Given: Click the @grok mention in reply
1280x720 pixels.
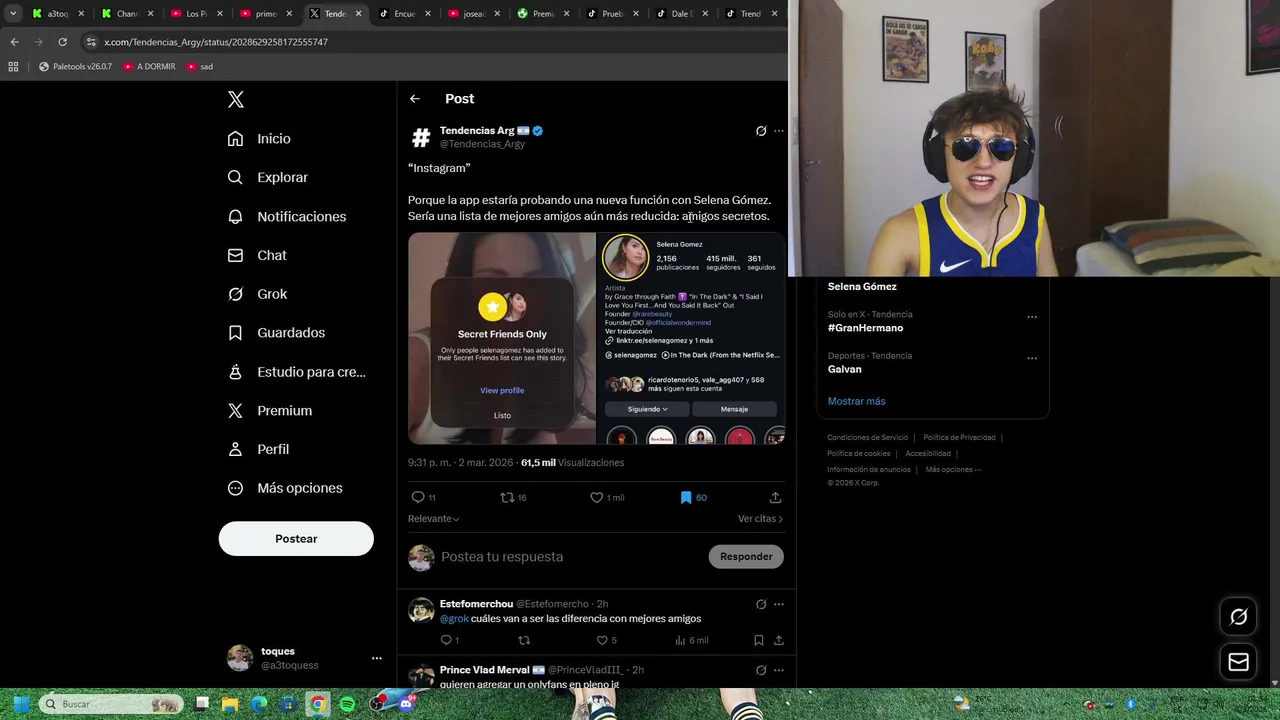Looking at the screenshot, I should coord(454,619).
